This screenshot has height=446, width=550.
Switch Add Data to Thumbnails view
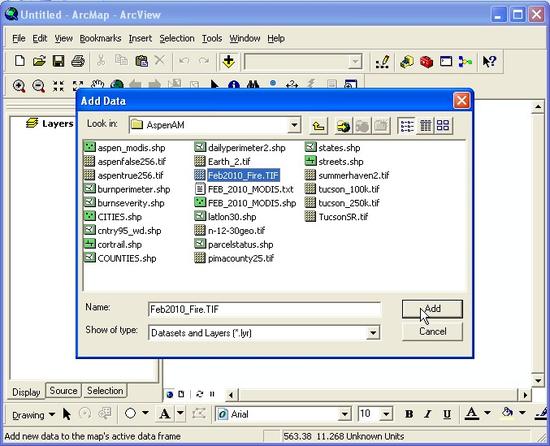tap(443, 126)
